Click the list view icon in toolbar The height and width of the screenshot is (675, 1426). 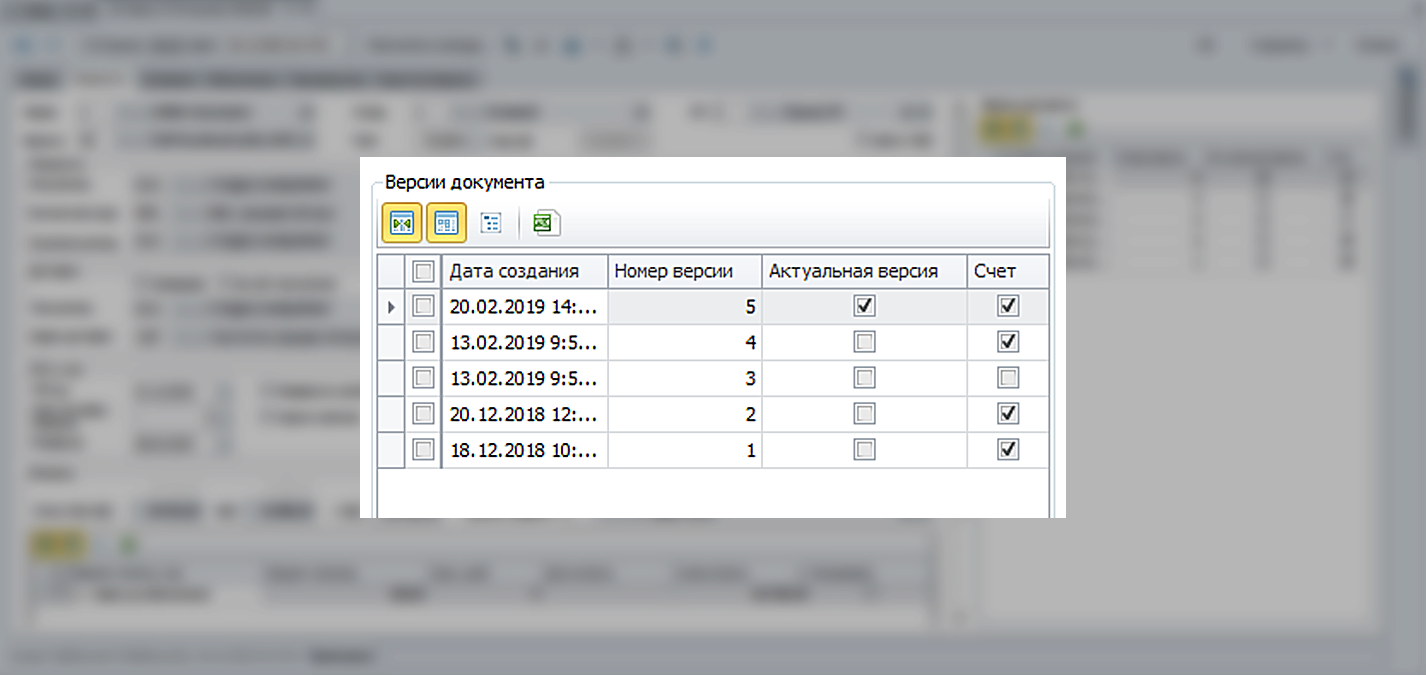pyautogui.click(x=491, y=223)
